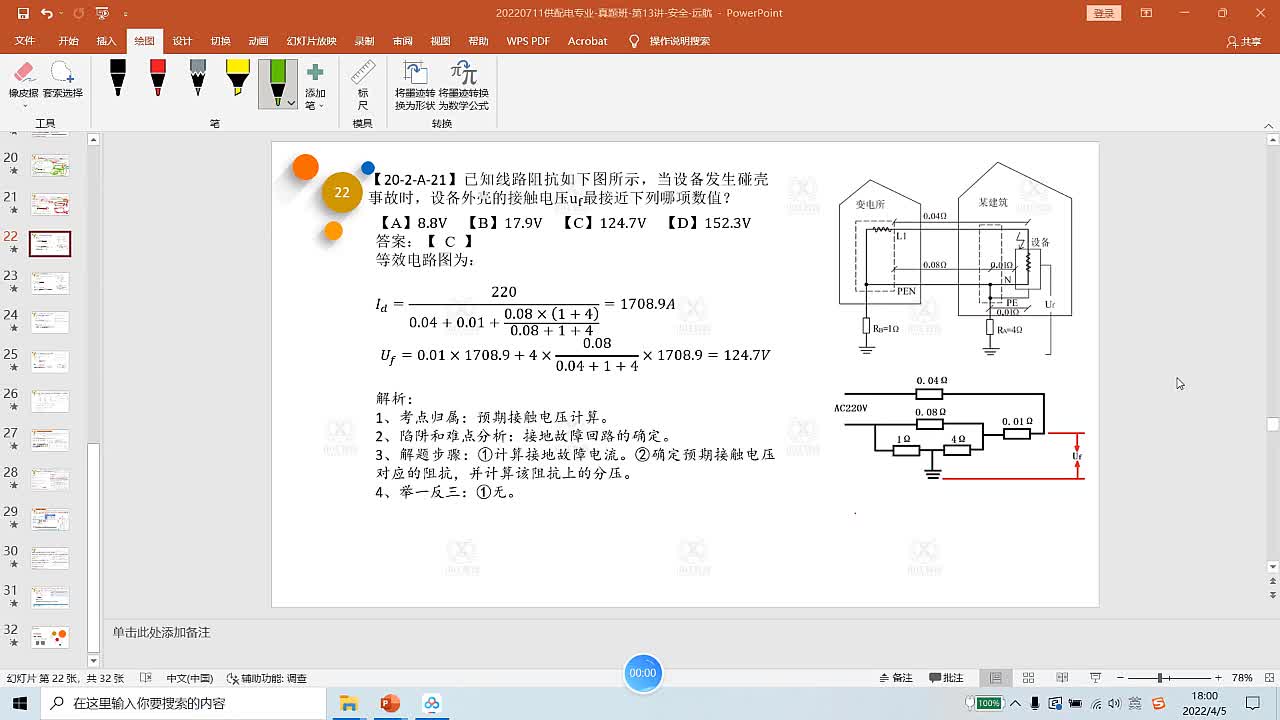
Task: Click the 登录 sign-in button
Action: (x=1103, y=13)
